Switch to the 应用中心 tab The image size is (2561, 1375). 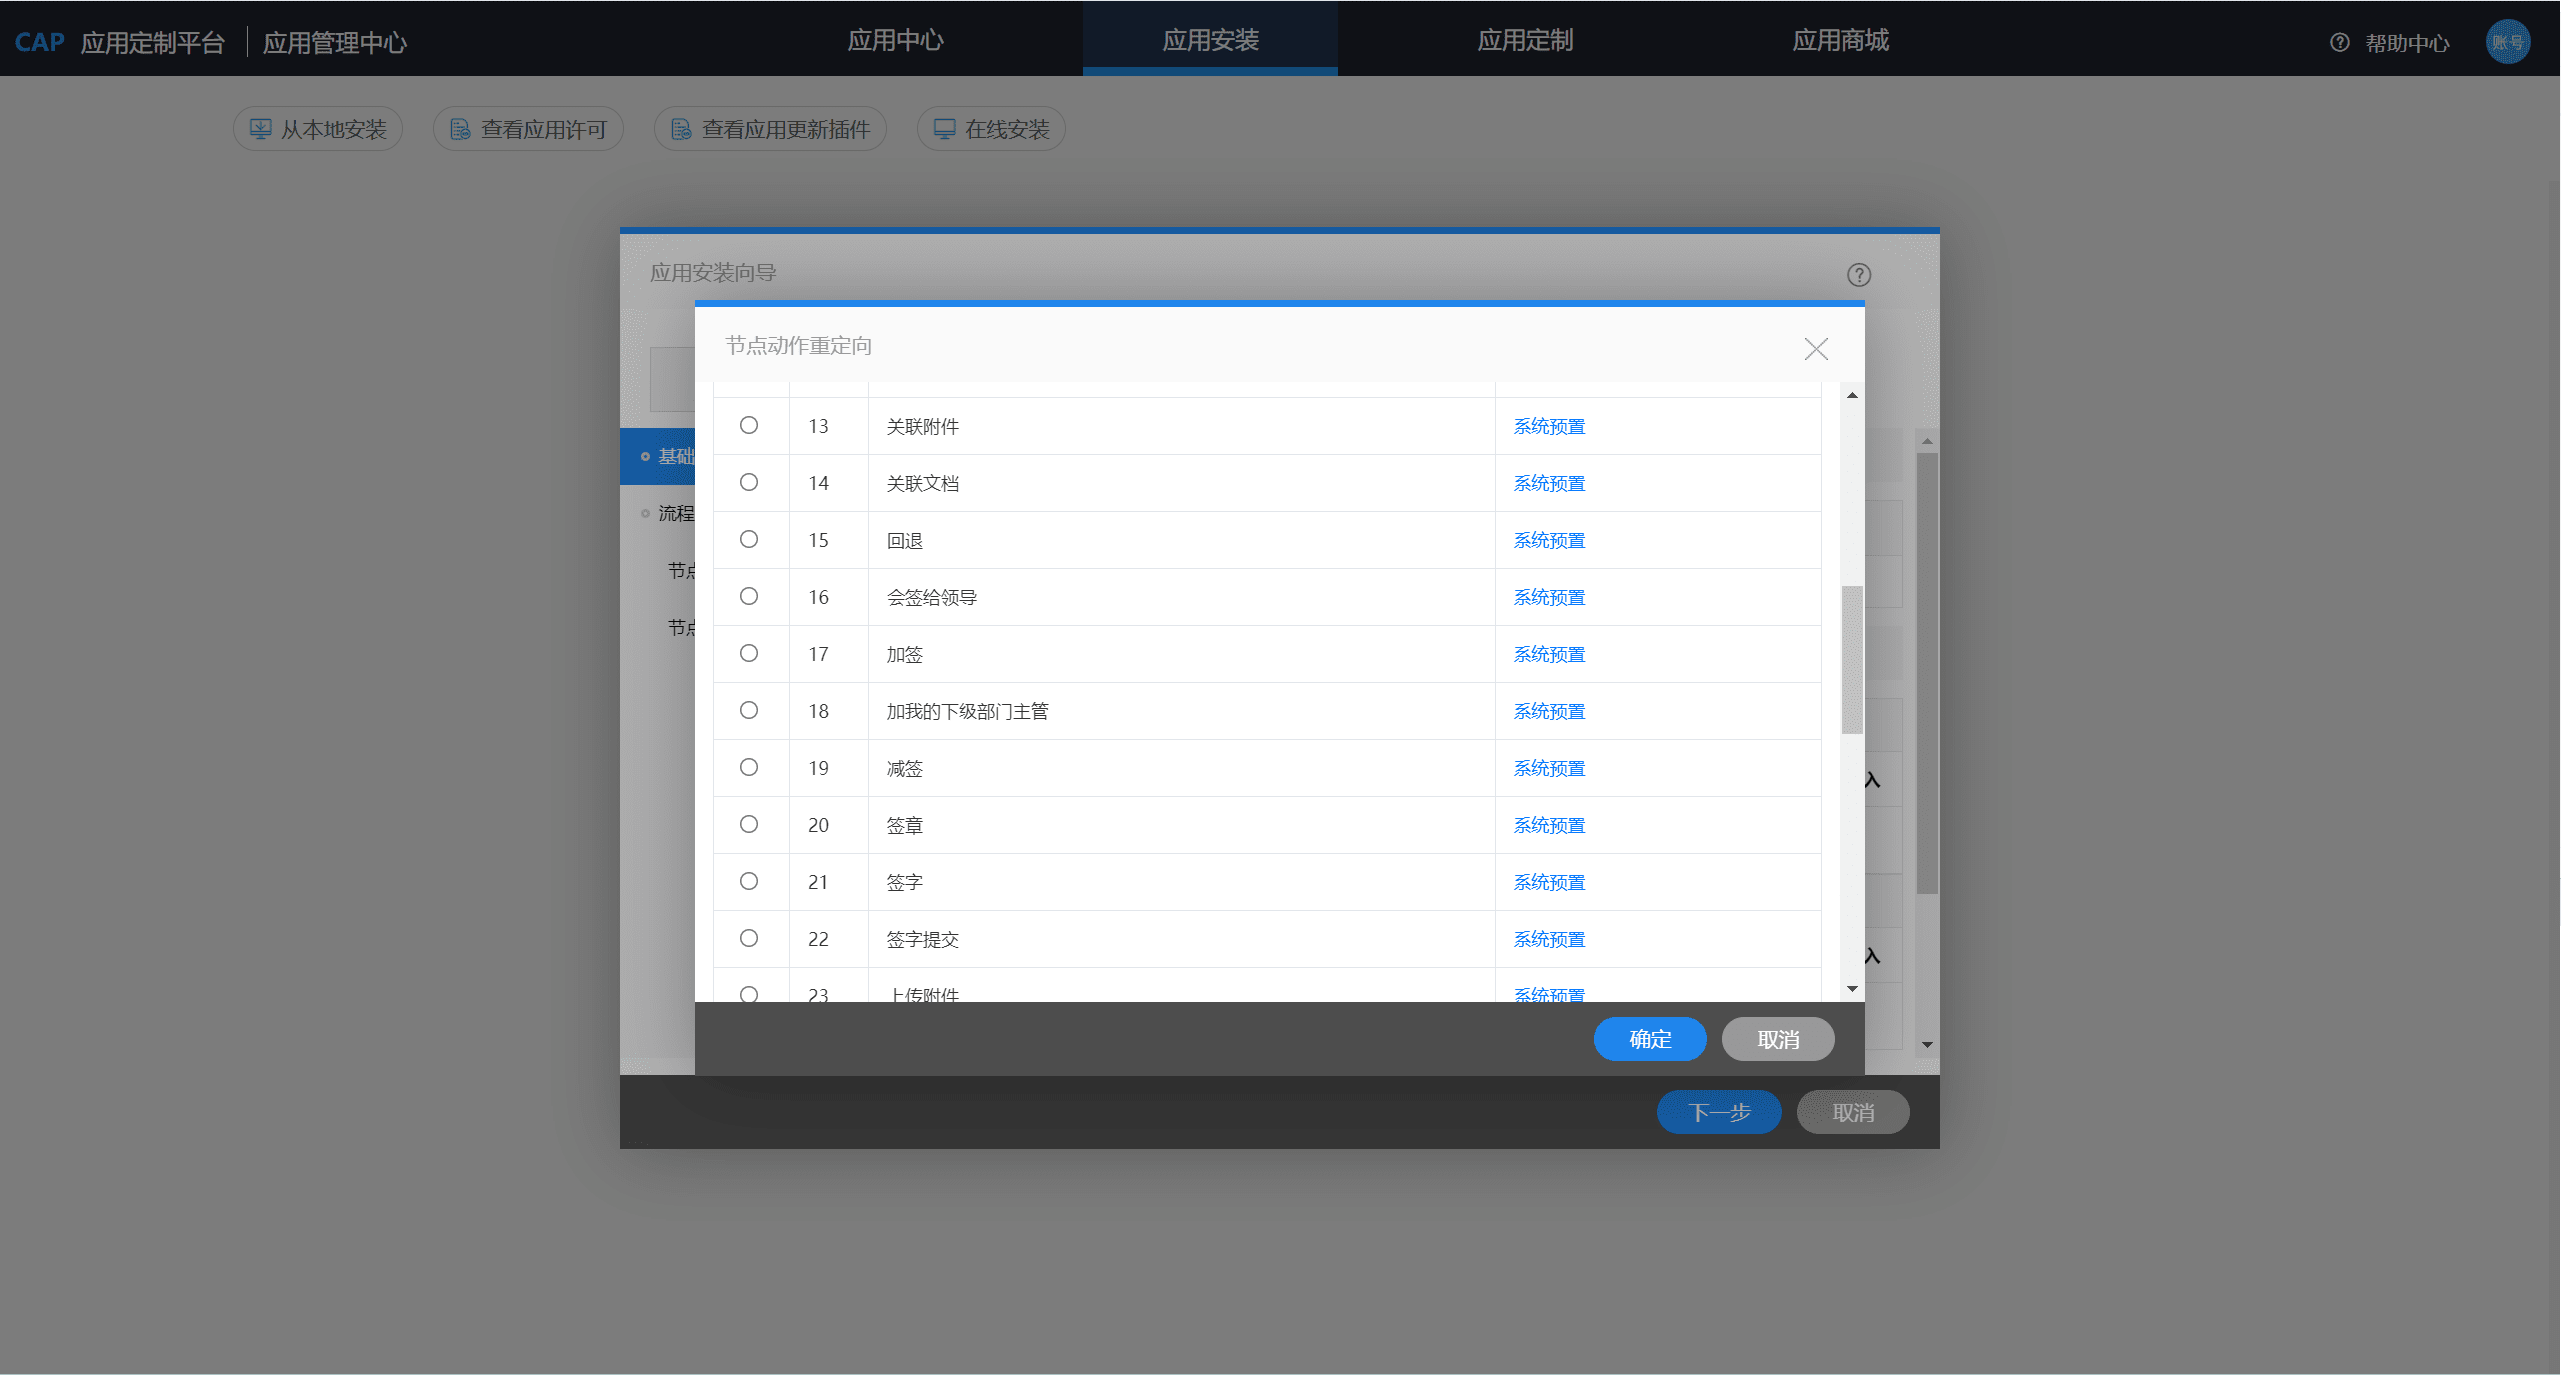[x=895, y=40]
